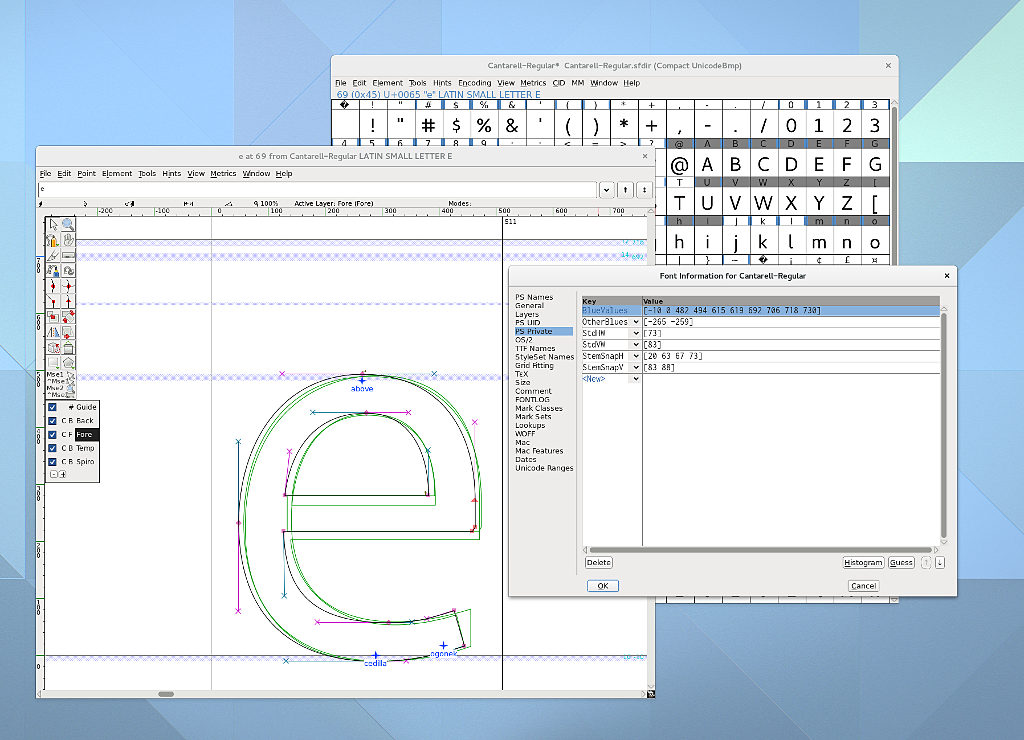This screenshot has height=740, width=1024.
Task: Choose the Rotate tool in the toolbox
Action: pos(67,316)
